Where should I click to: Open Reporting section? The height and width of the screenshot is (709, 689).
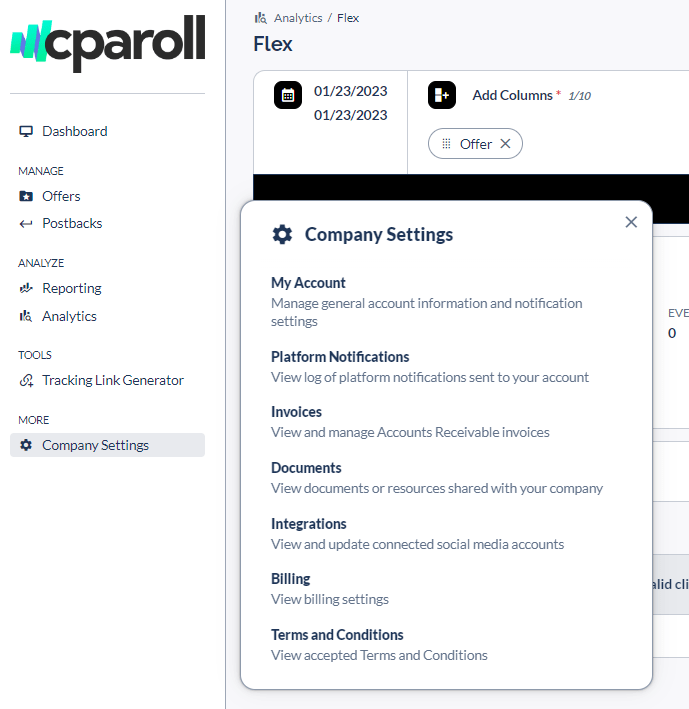[72, 288]
